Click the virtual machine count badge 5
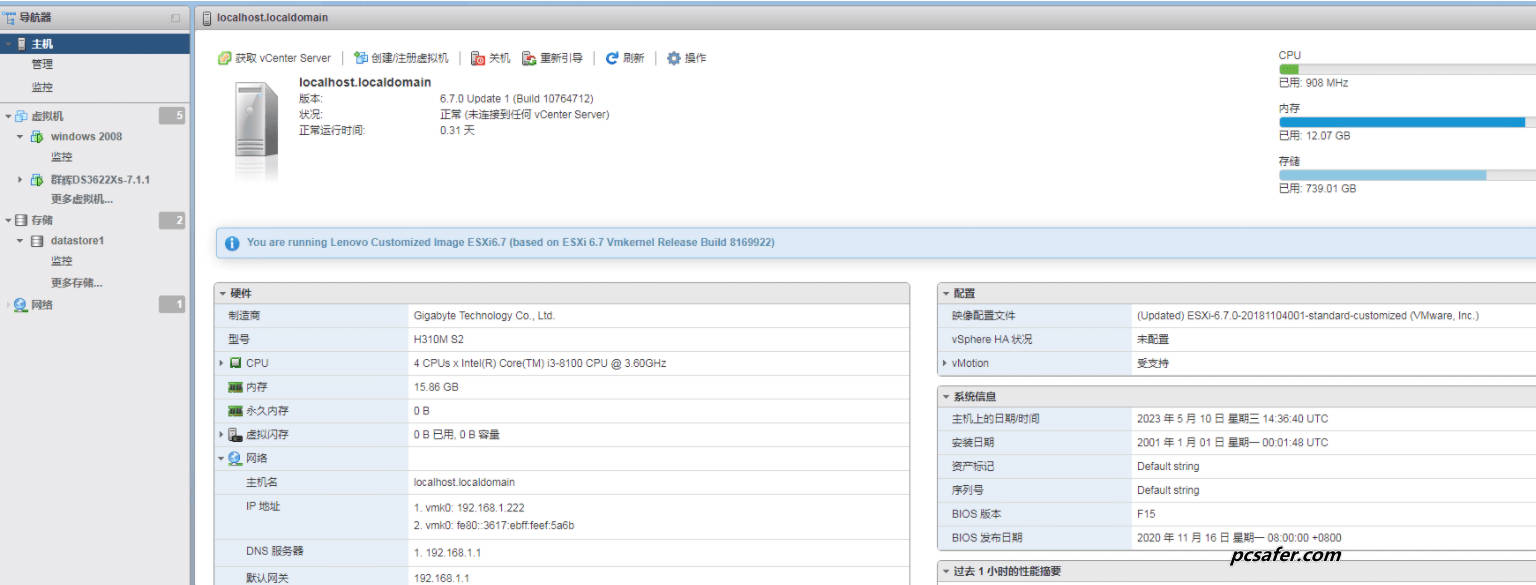The height and width of the screenshot is (585, 1536). point(172,116)
